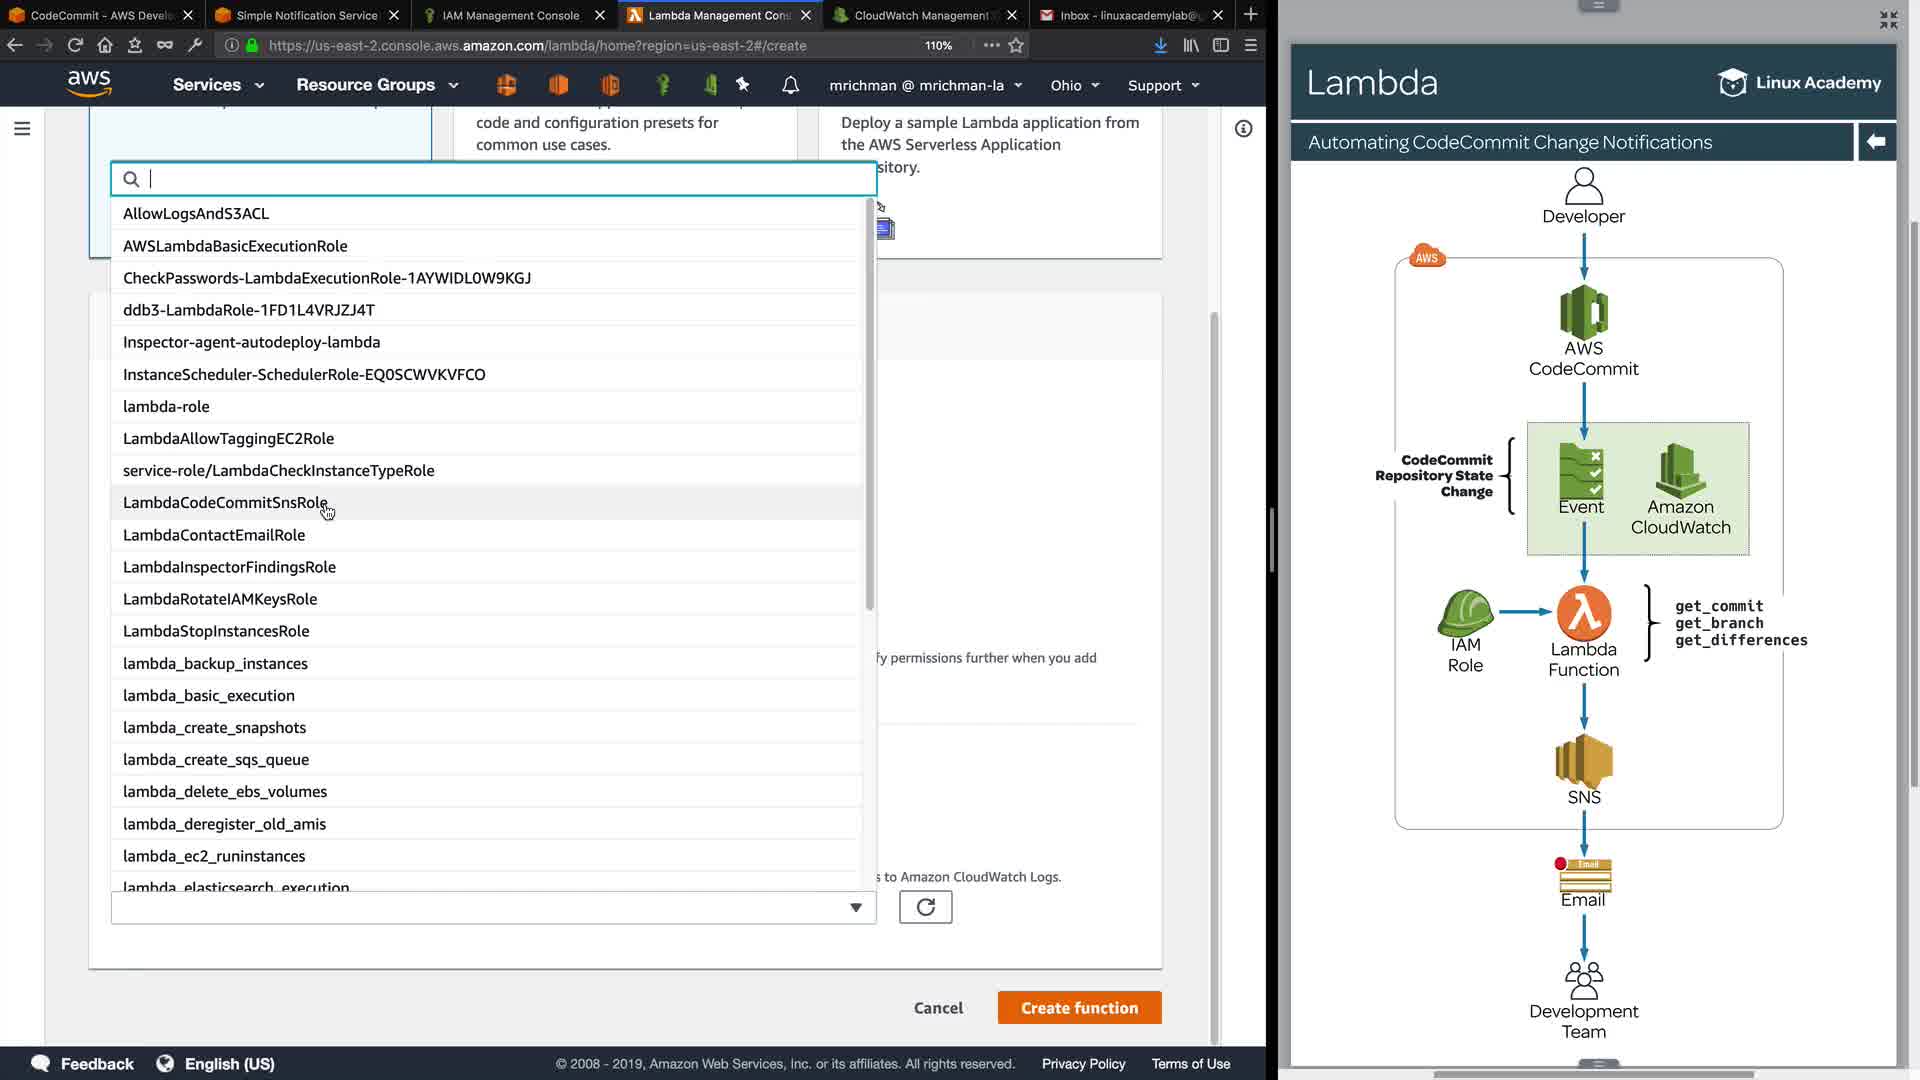The width and height of the screenshot is (1920, 1080).
Task: Open the notifications bell icon
Action: pyautogui.click(x=790, y=85)
